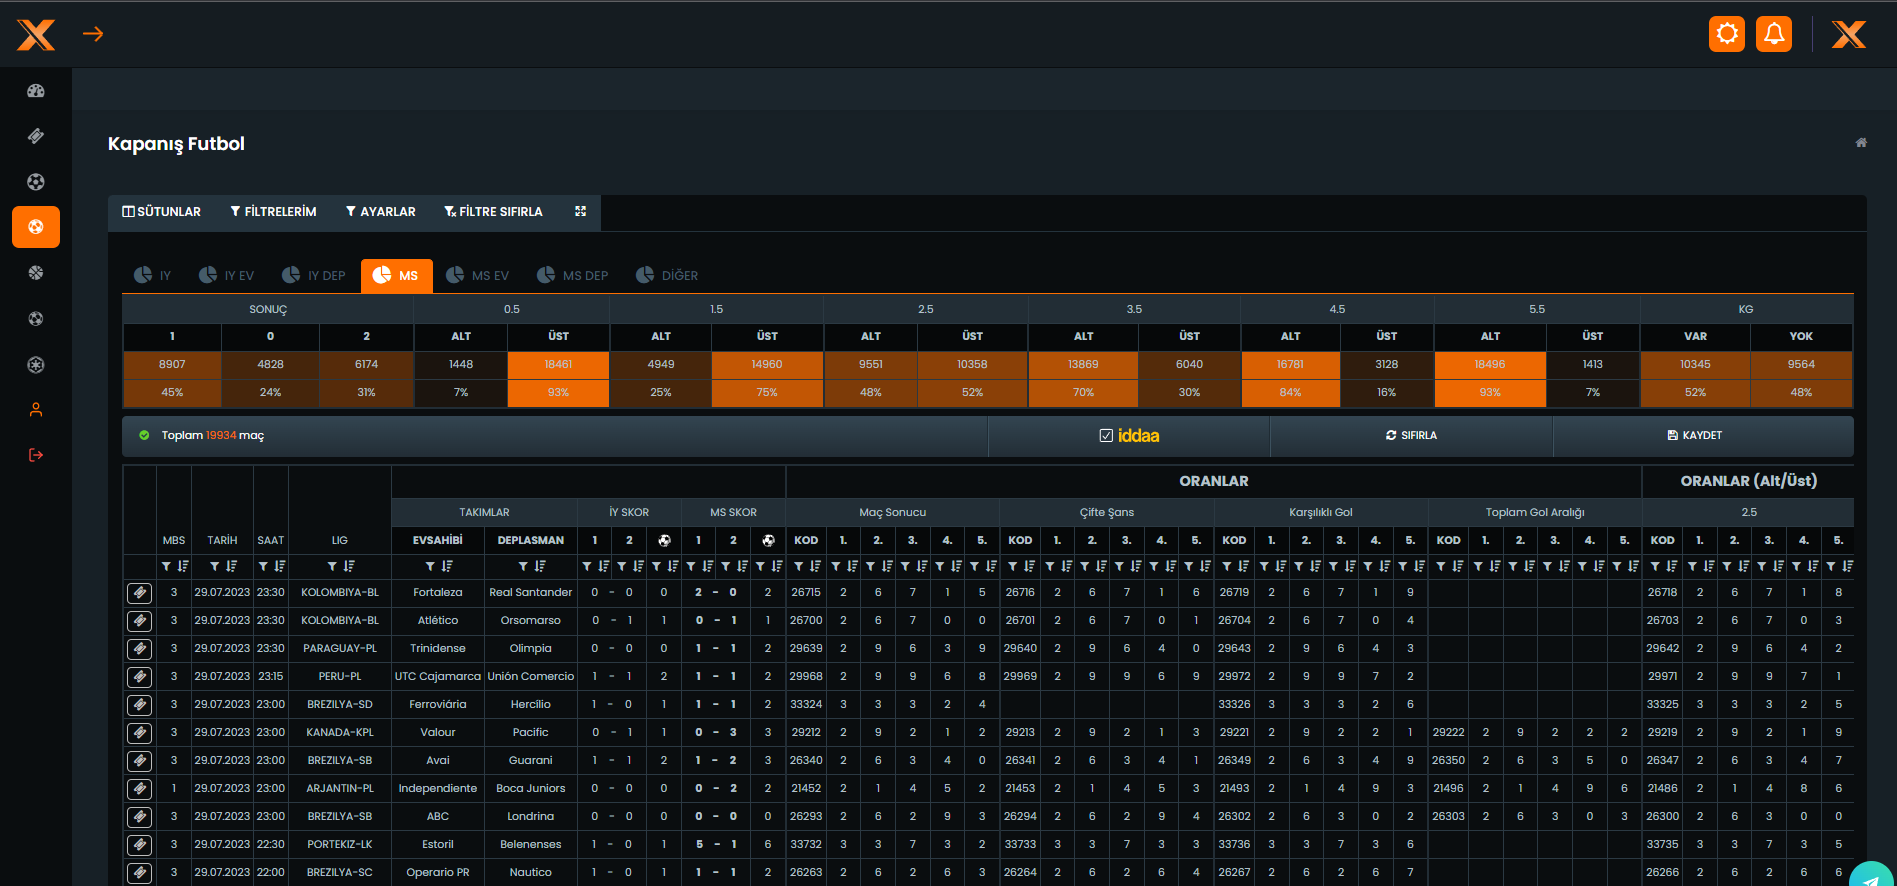Sort the TARİH column
The image size is (1897, 886).
(231, 567)
